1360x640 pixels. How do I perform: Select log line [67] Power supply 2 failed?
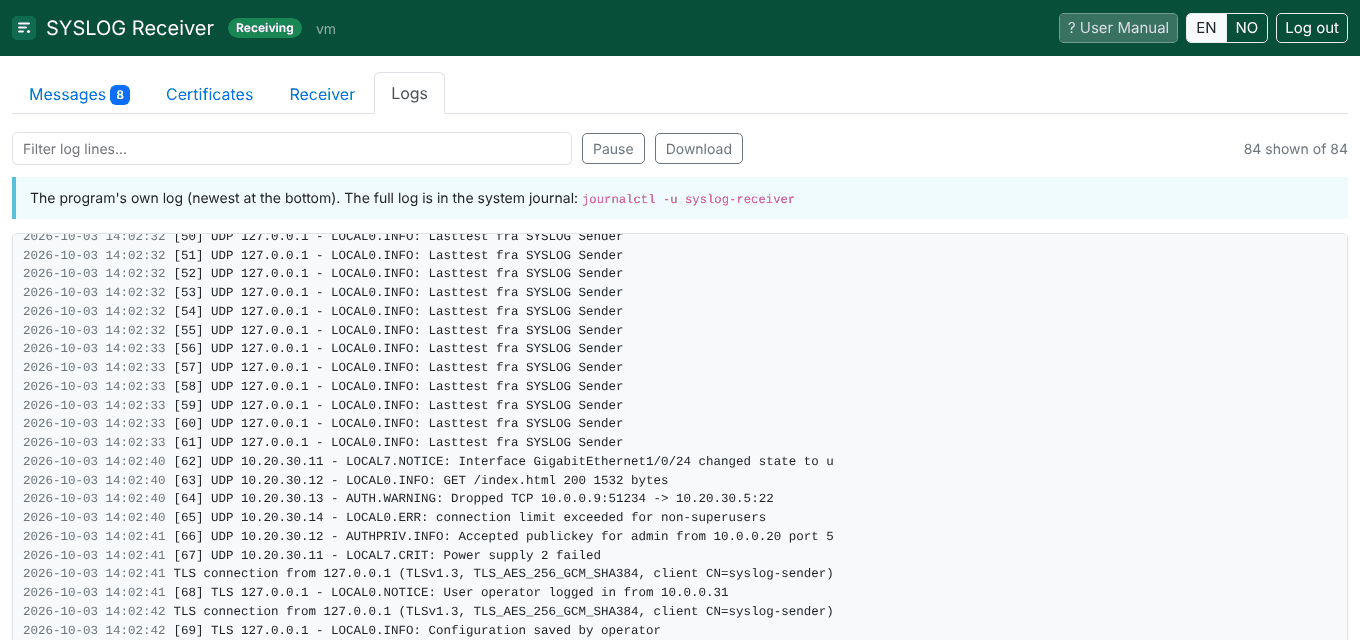pos(312,555)
